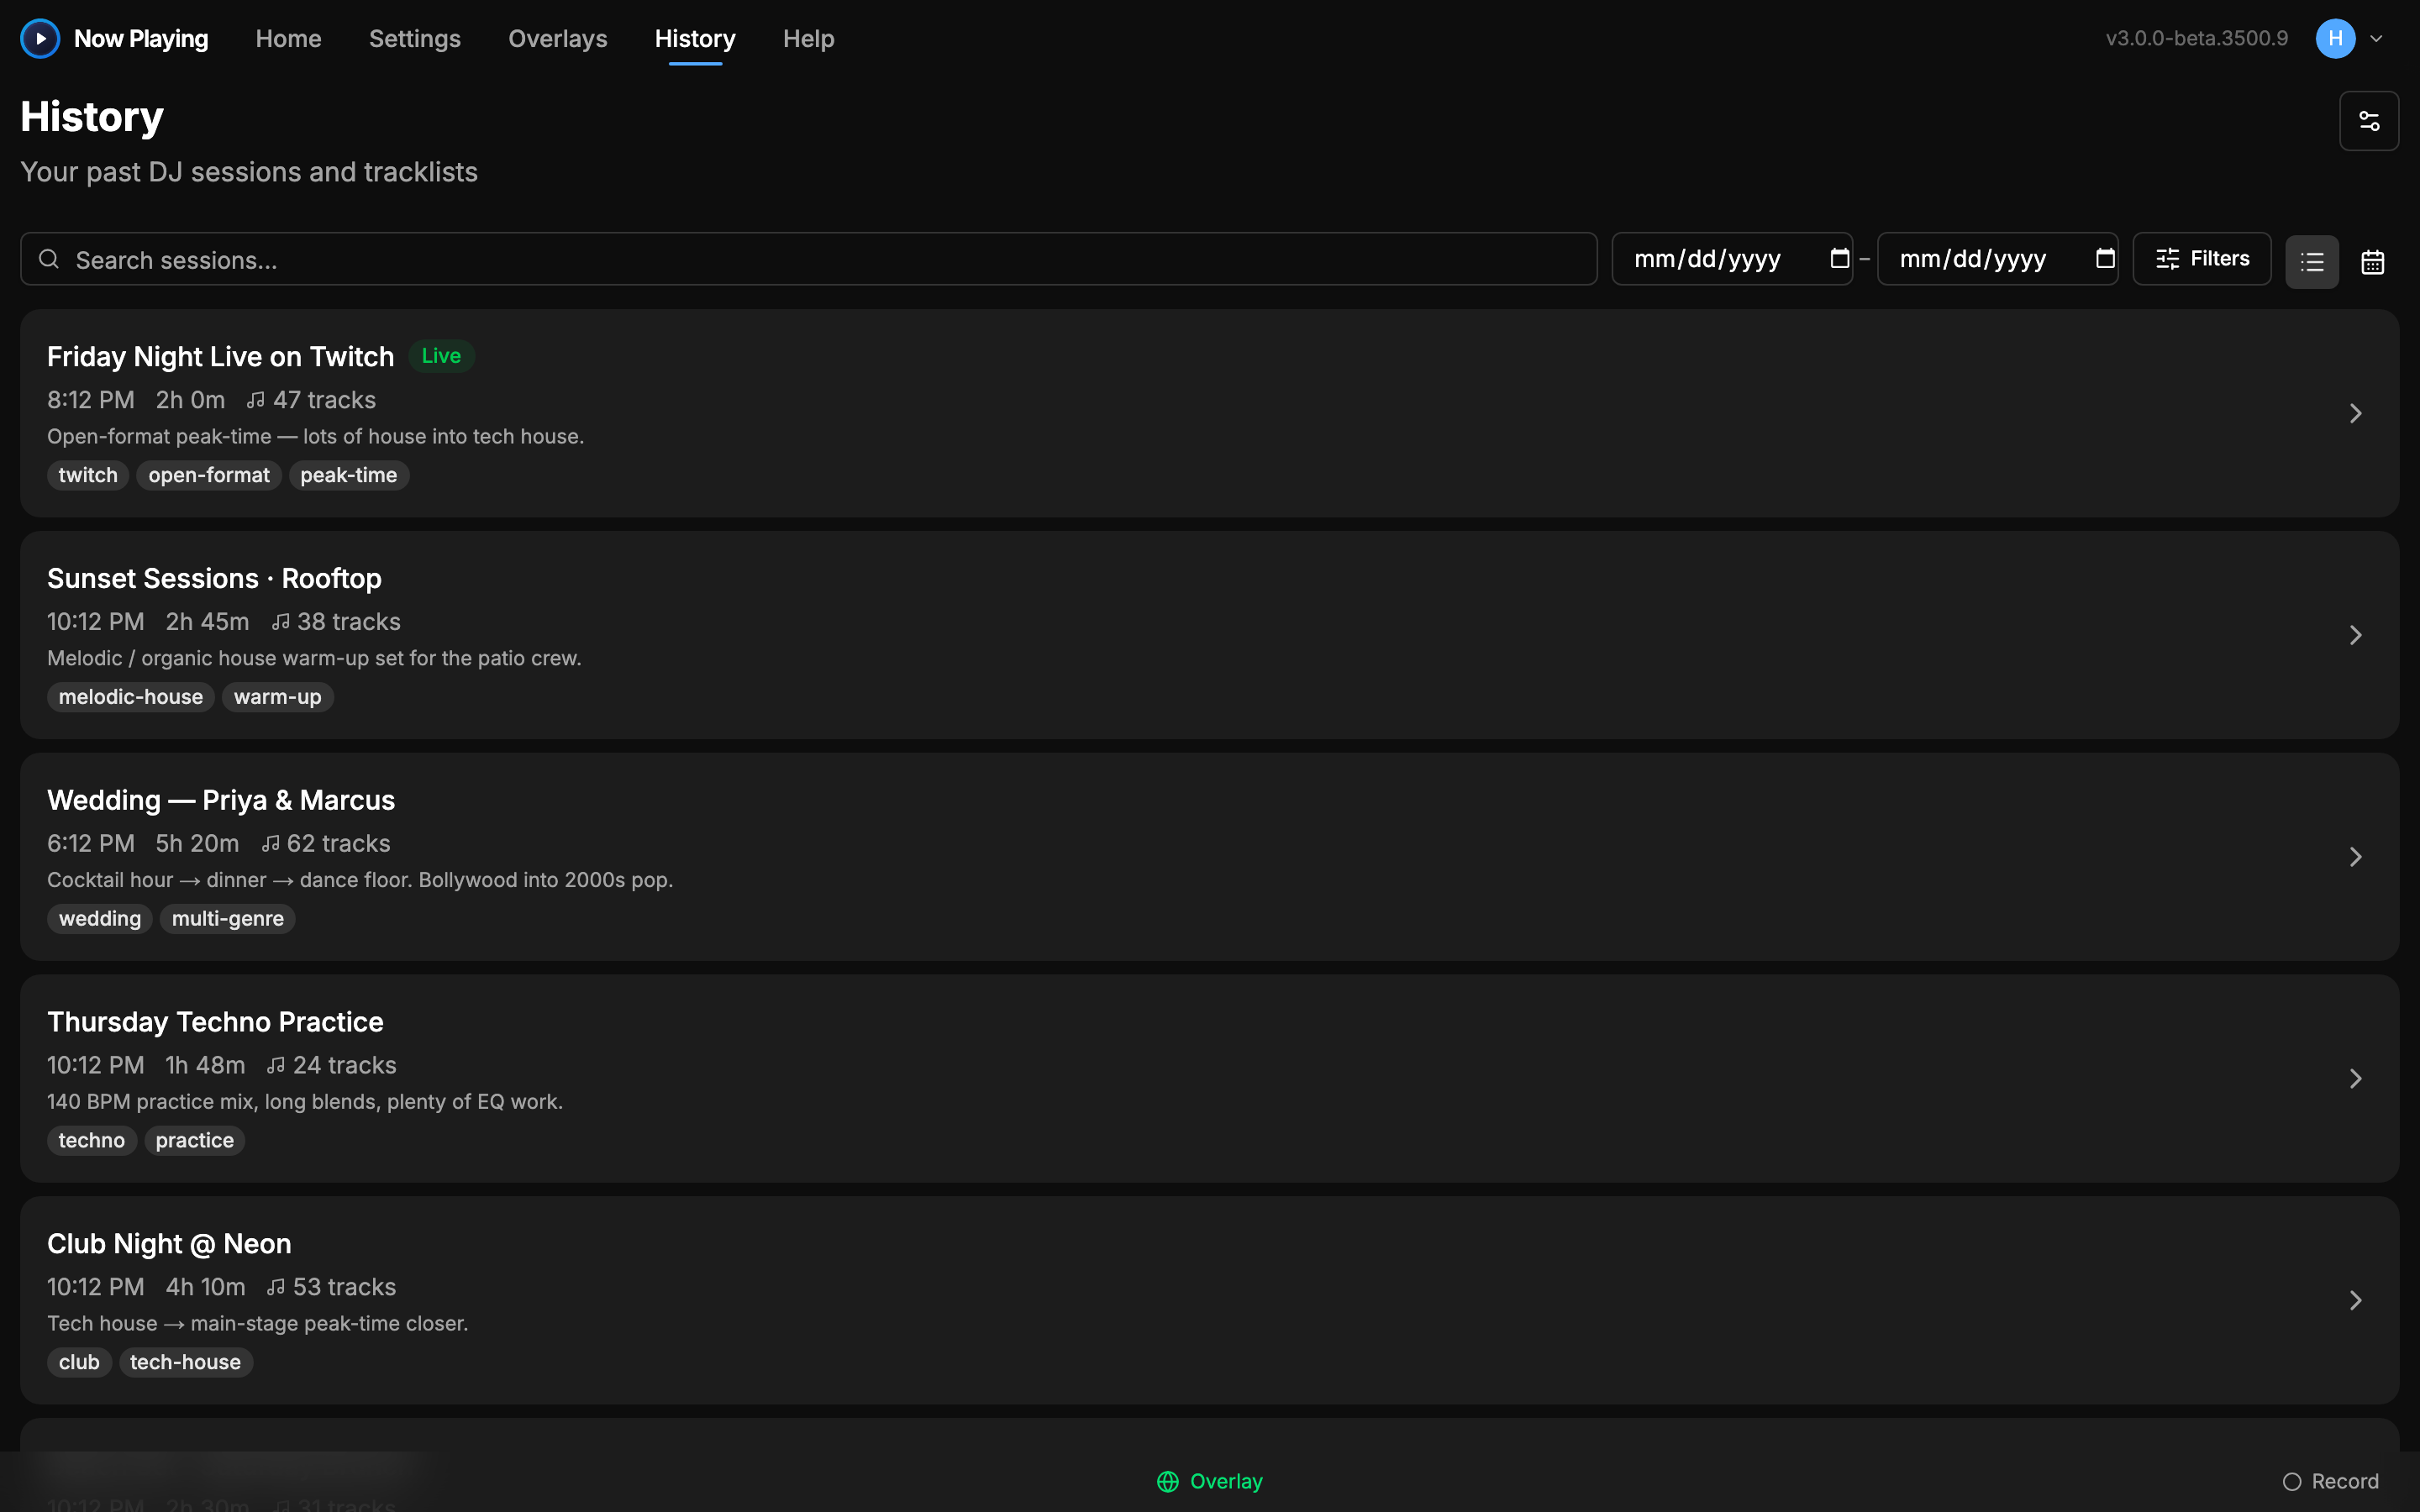Click the Live badge
This screenshot has width=2420, height=1512.
[441, 356]
